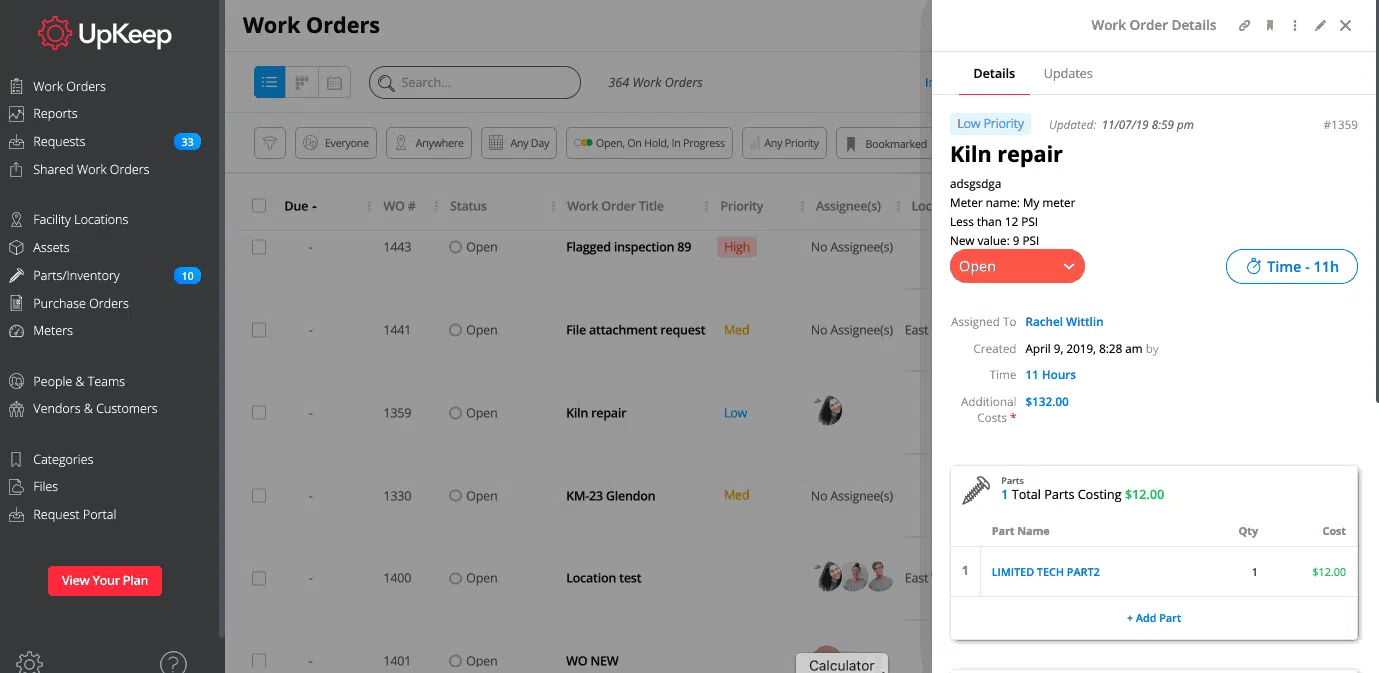
Task: Open the three-dot more options menu
Action: coord(1295,26)
